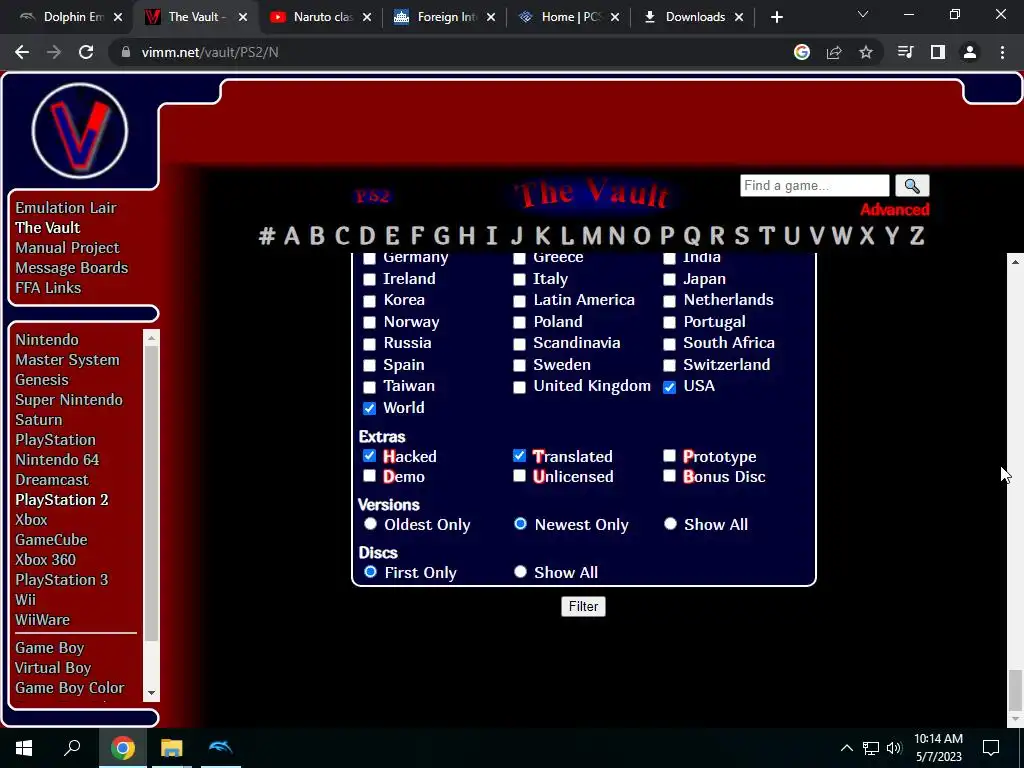
Task: Click the taskbar search icon
Action: coord(72,748)
